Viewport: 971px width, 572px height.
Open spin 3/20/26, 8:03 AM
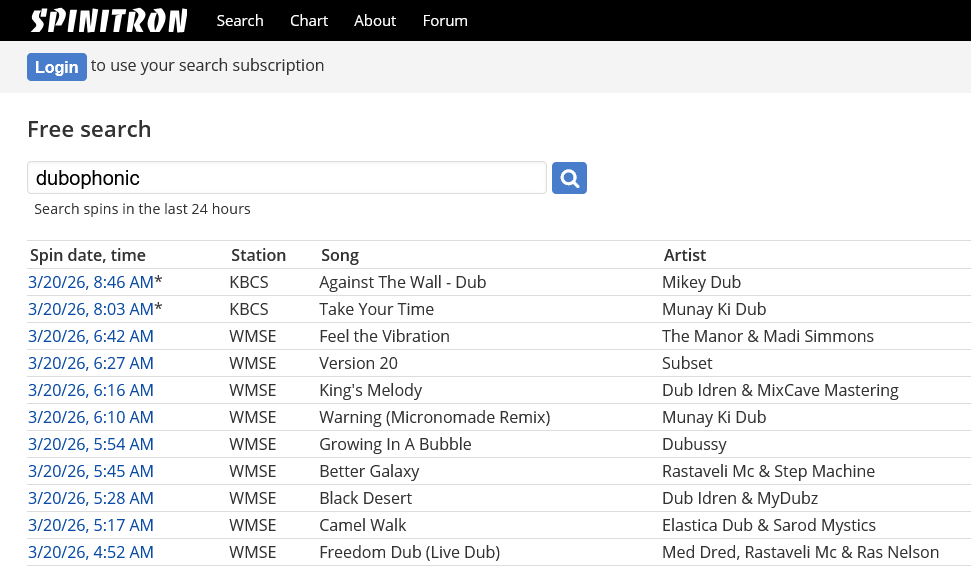click(x=90, y=310)
